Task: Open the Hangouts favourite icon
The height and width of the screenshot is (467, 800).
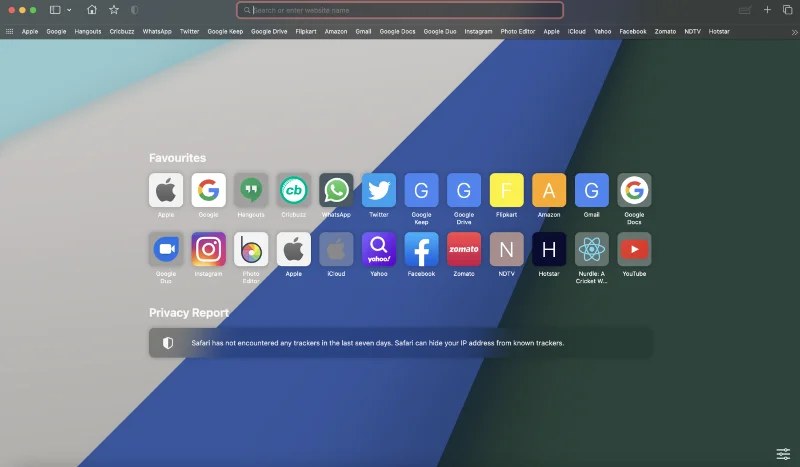Action: [251, 190]
